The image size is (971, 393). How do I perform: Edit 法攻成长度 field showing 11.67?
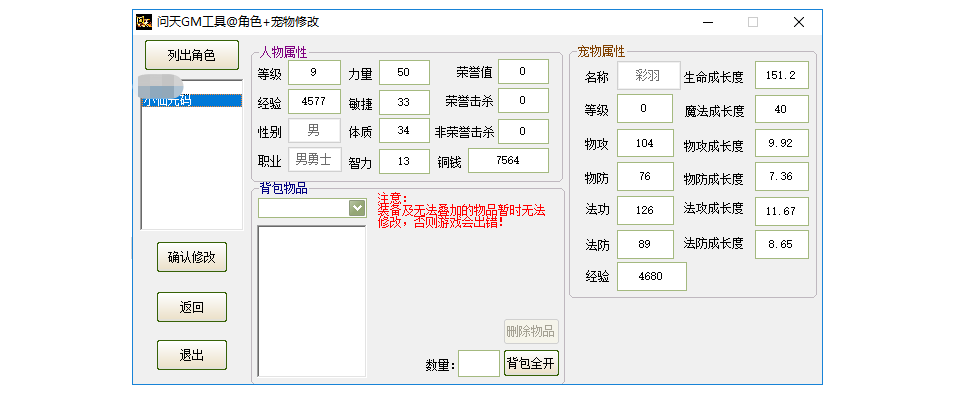click(782, 211)
